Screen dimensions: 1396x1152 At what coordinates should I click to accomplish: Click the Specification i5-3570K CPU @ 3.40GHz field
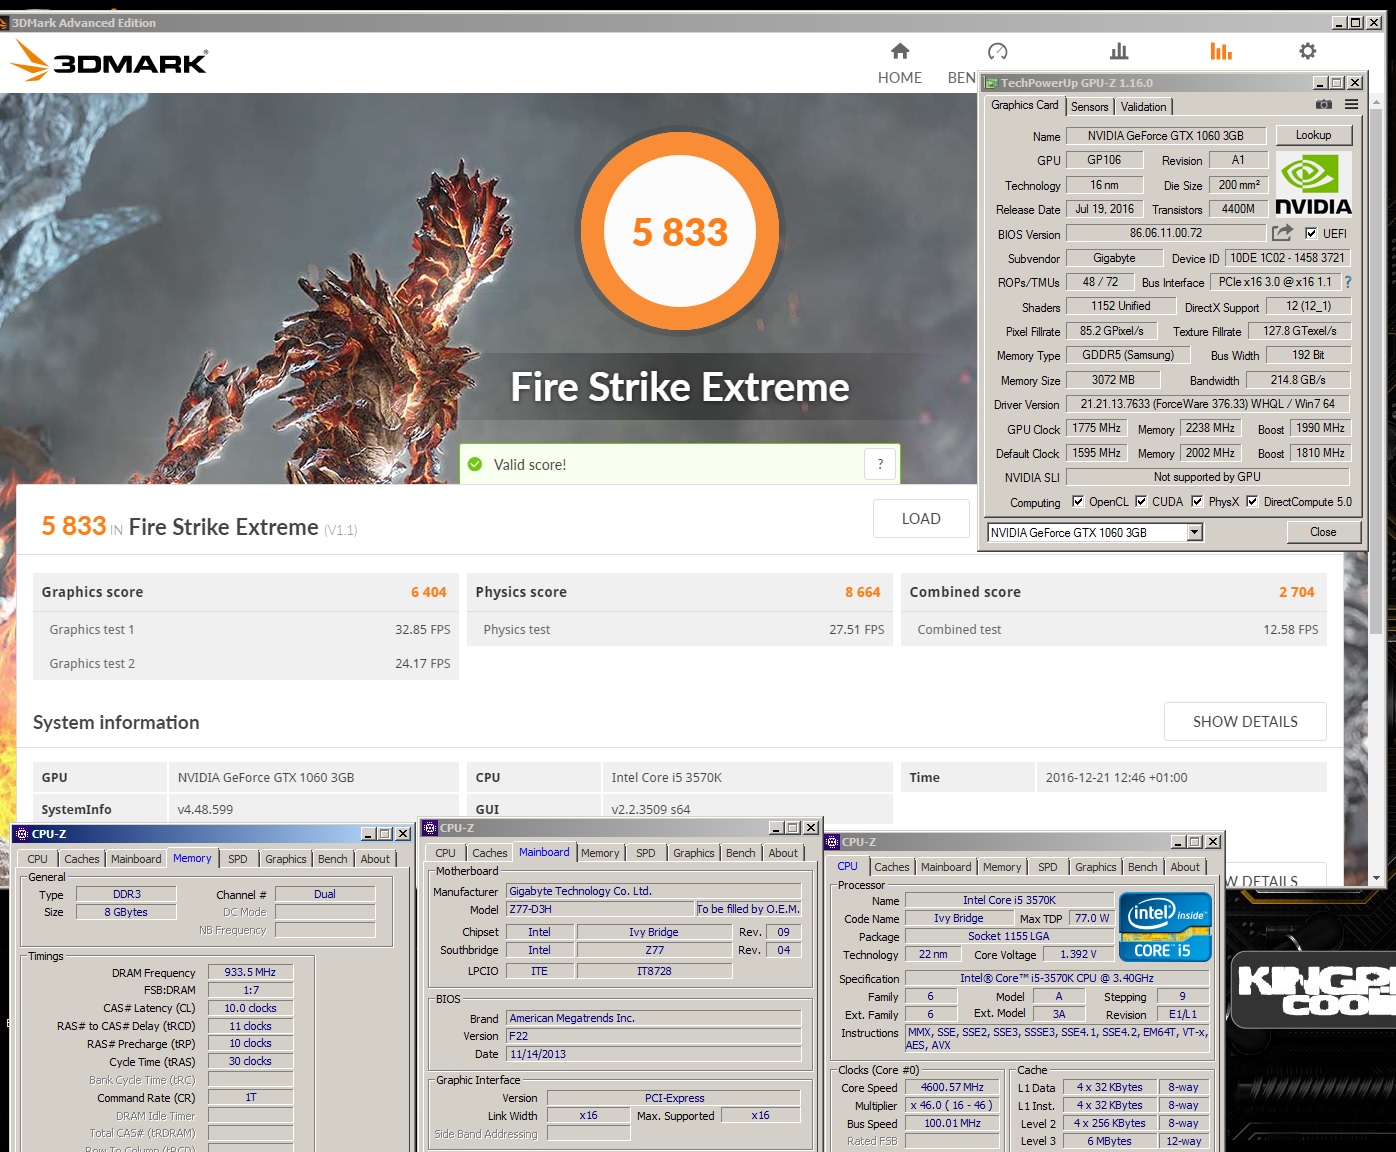tap(1057, 978)
